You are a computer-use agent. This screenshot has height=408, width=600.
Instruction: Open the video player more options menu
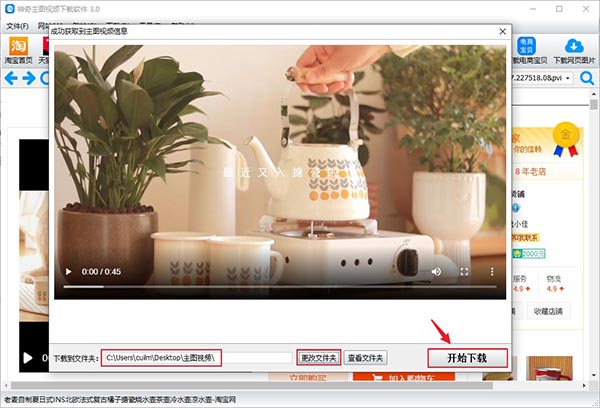click(491, 271)
